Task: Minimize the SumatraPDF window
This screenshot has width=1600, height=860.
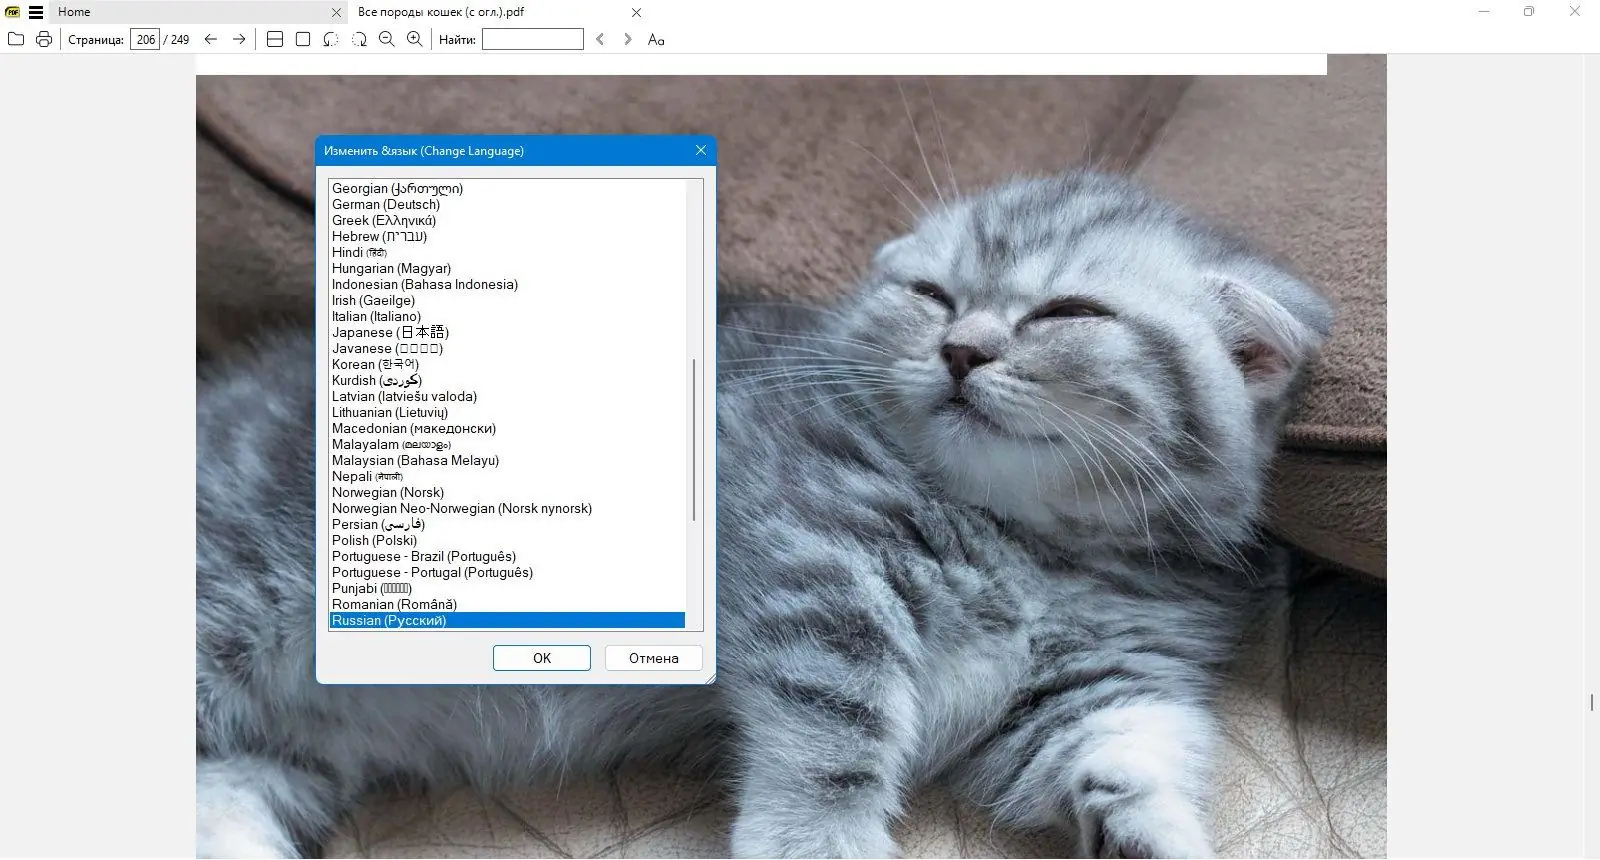Action: (x=1484, y=12)
